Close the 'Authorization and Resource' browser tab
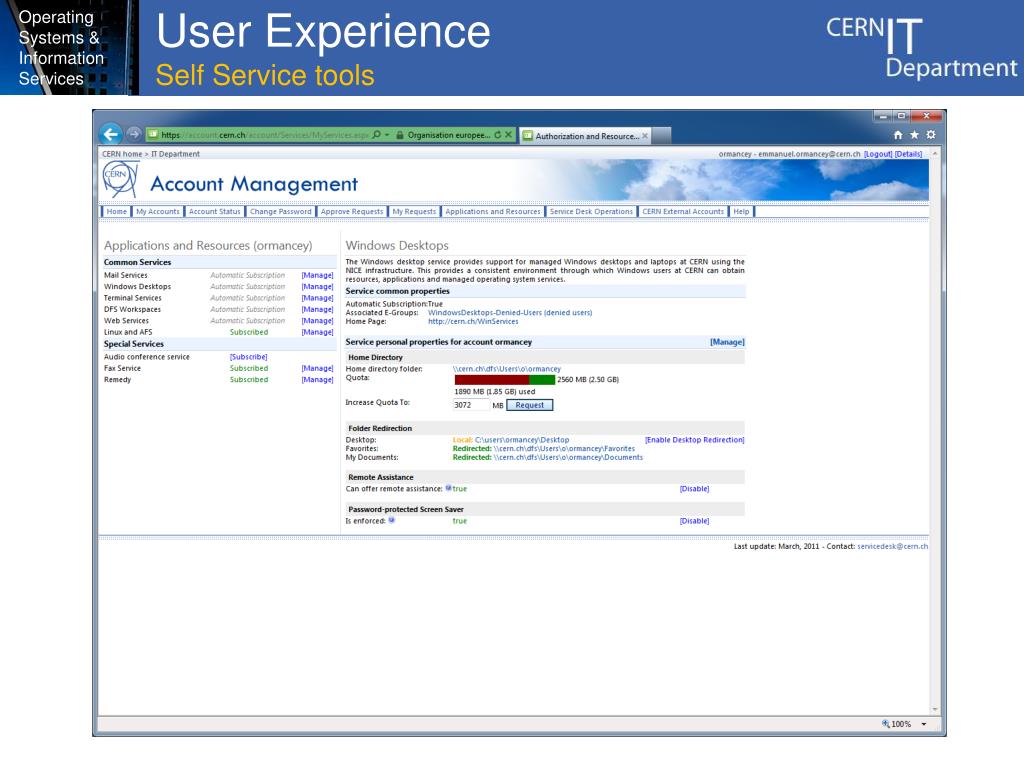 [x=645, y=136]
